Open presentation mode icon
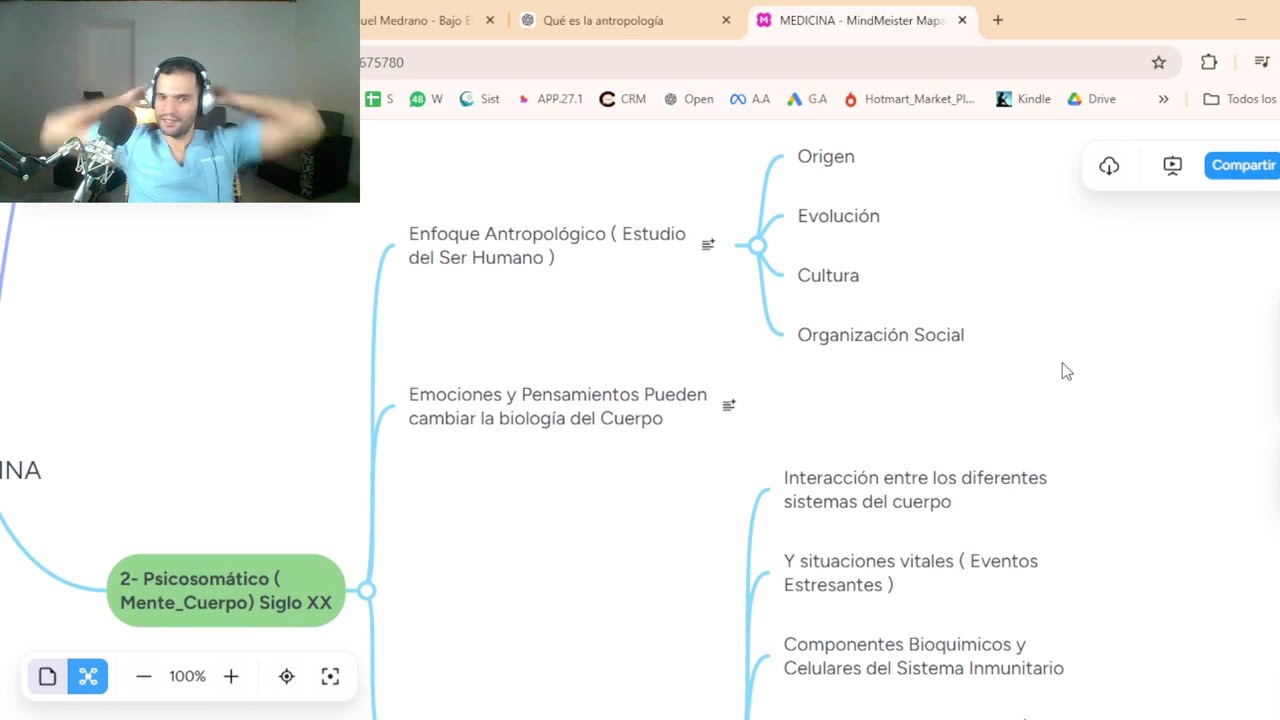The height and width of the screenshot is (720, 1280). [x=1173, y=166]
